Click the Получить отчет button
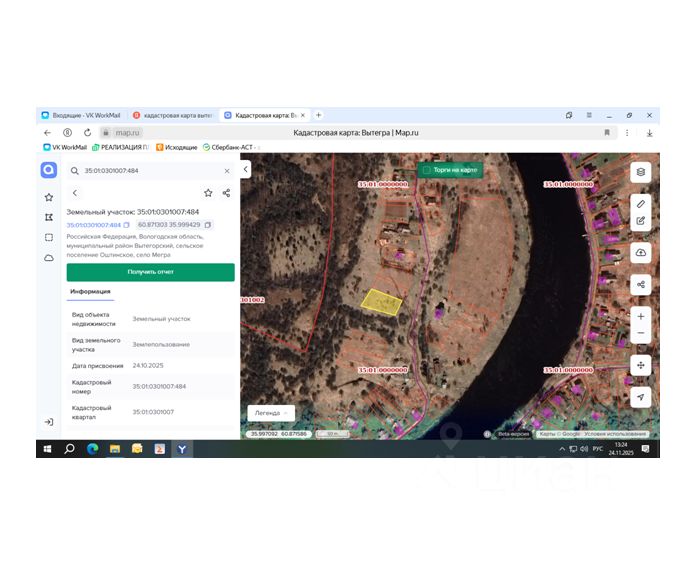The image size is (696, 564). click(x=150, y=272)
